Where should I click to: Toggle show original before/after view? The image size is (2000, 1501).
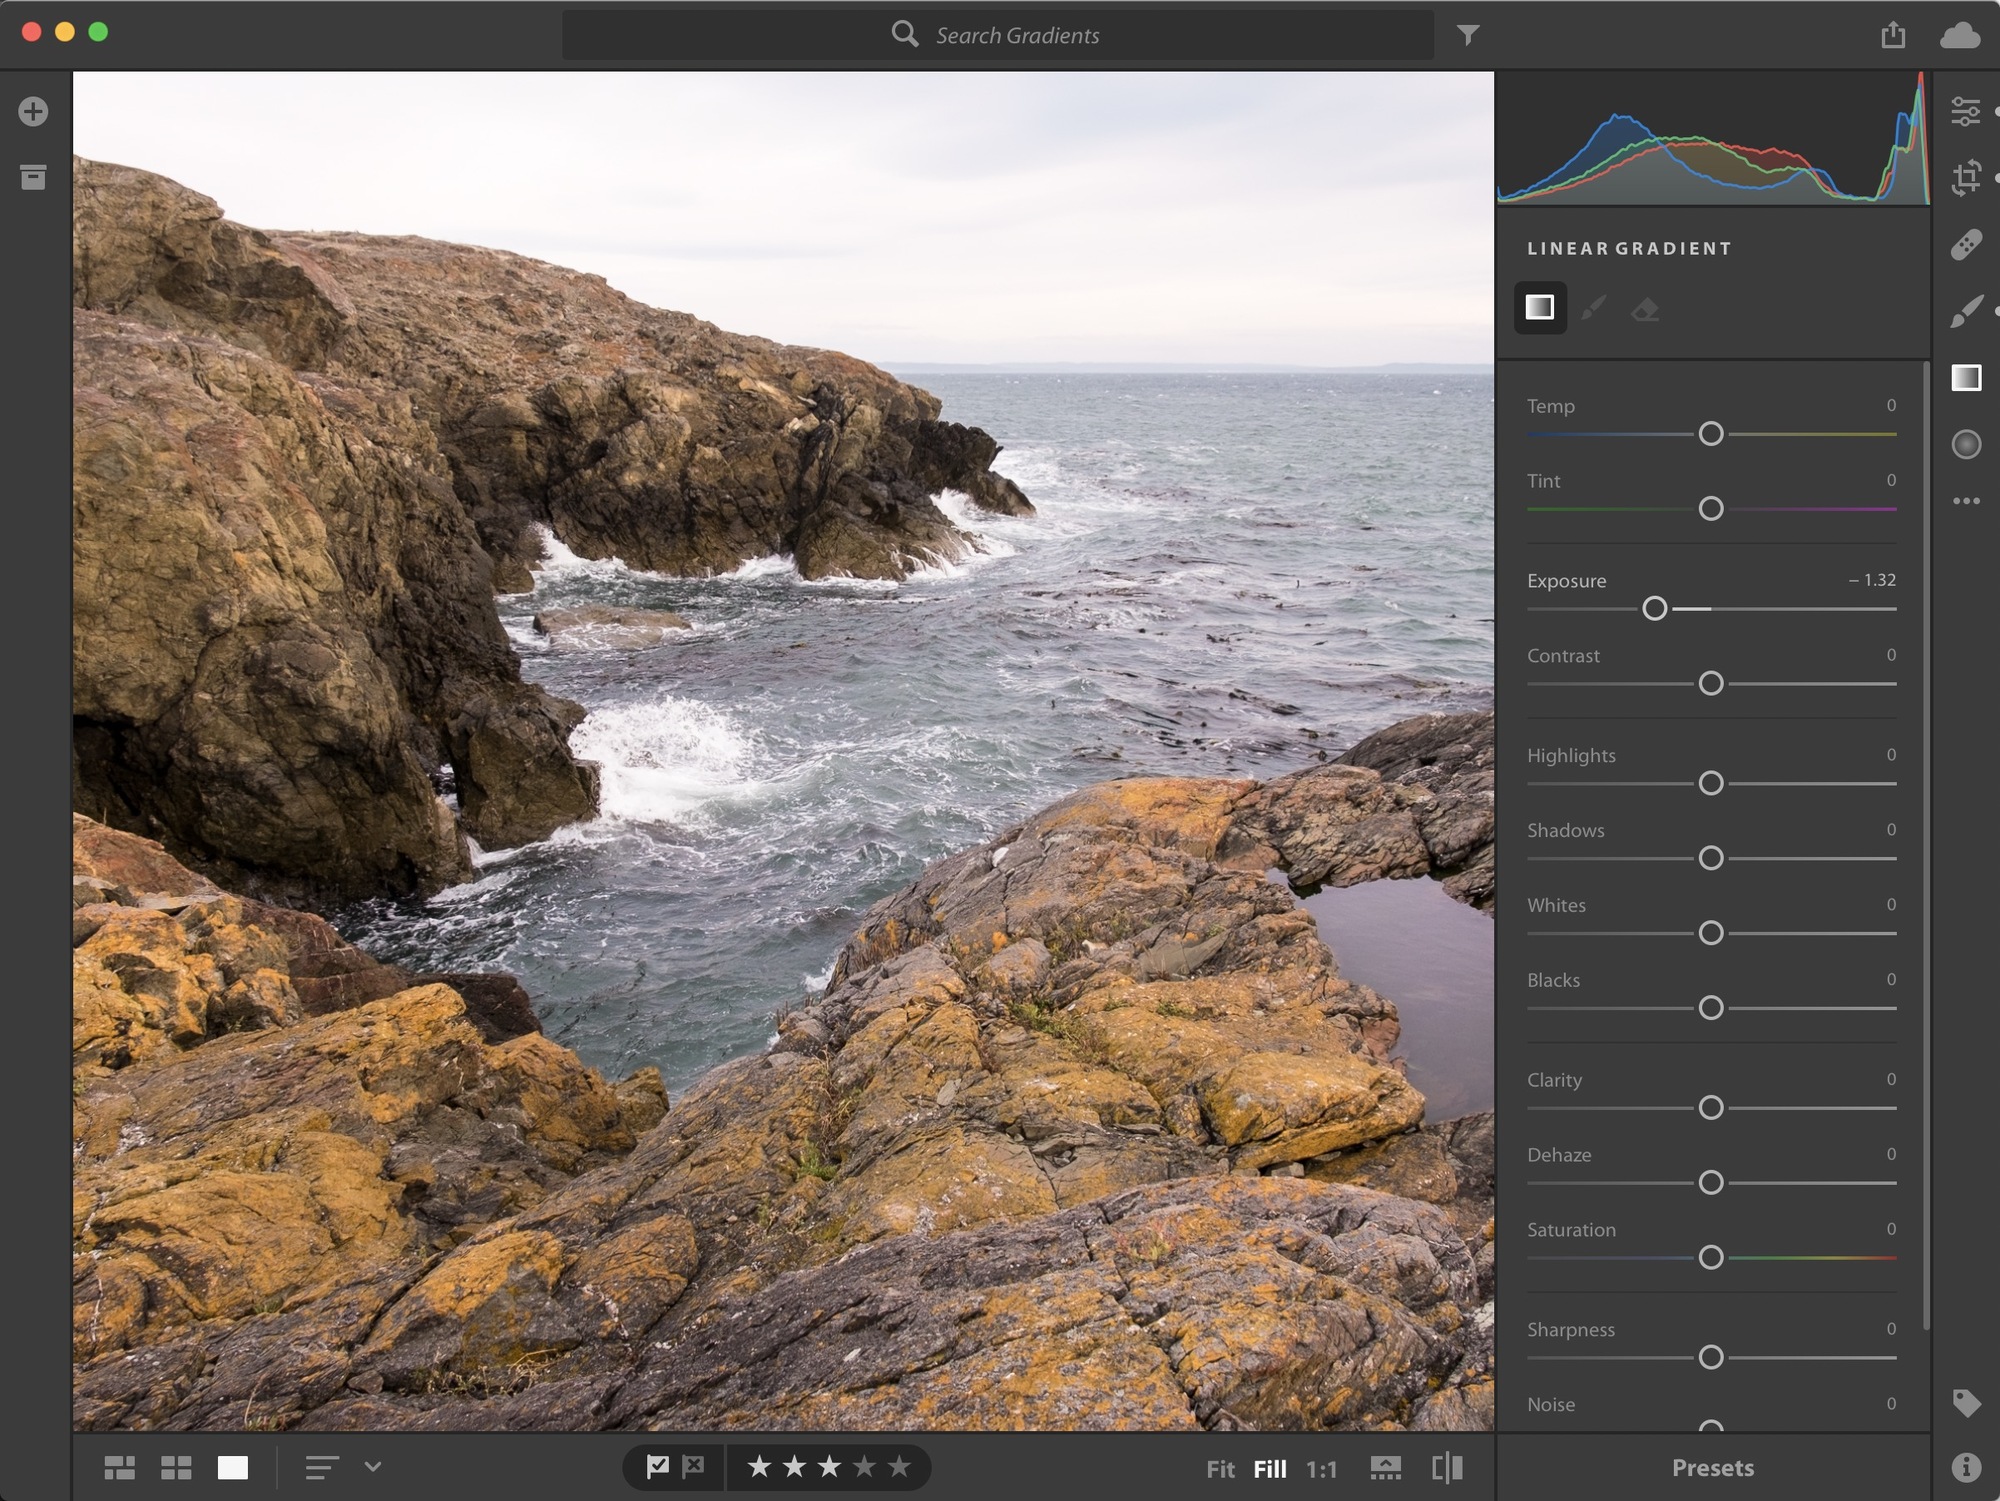click(1447, 1467)
